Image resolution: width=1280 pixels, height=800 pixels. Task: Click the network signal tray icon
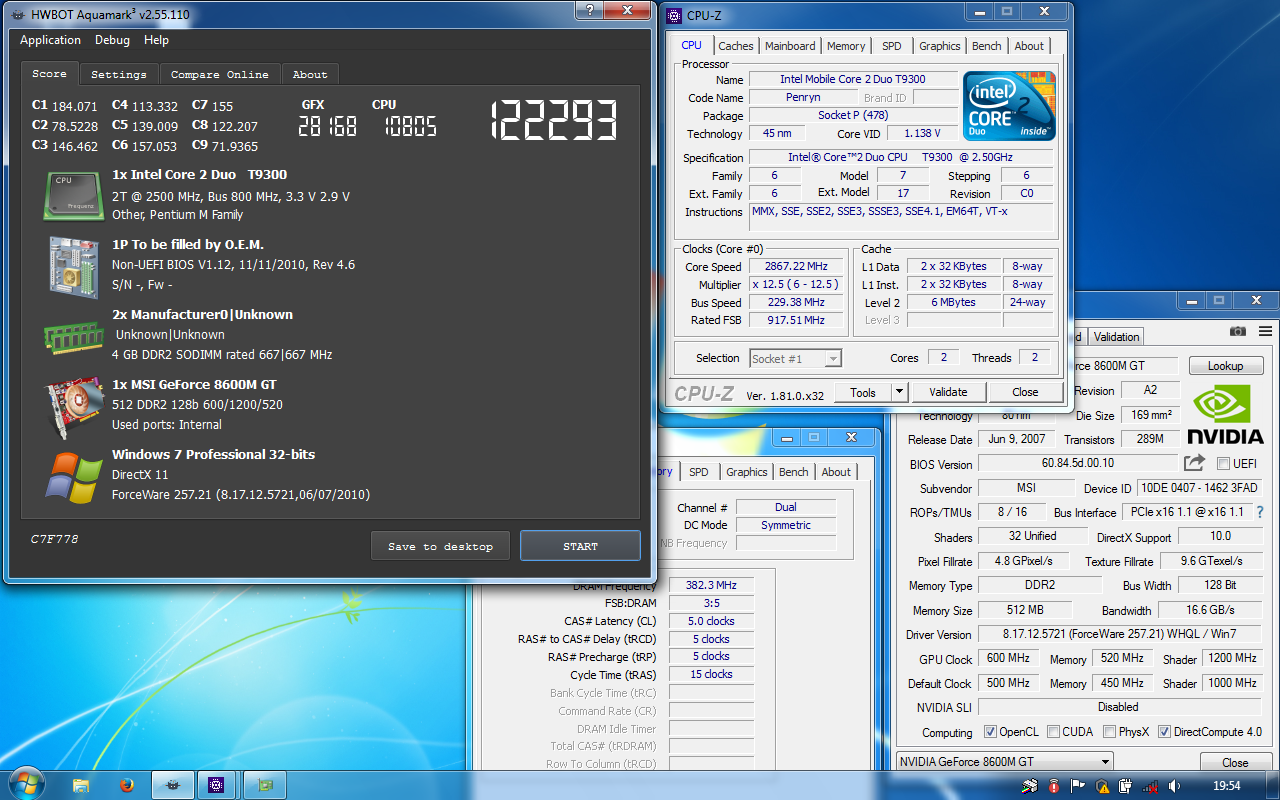(x=1152, y=787)
